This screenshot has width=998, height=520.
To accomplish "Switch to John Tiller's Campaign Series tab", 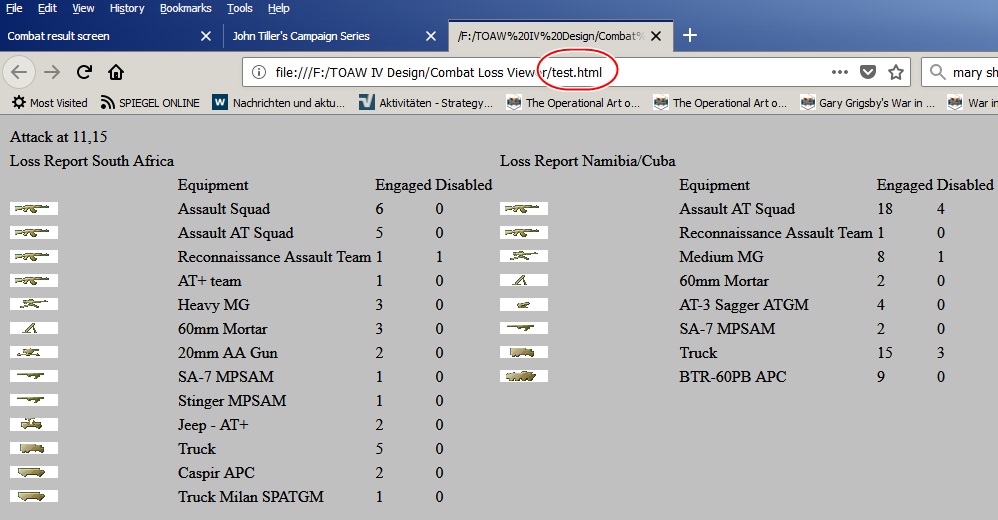I will point(335,36).
